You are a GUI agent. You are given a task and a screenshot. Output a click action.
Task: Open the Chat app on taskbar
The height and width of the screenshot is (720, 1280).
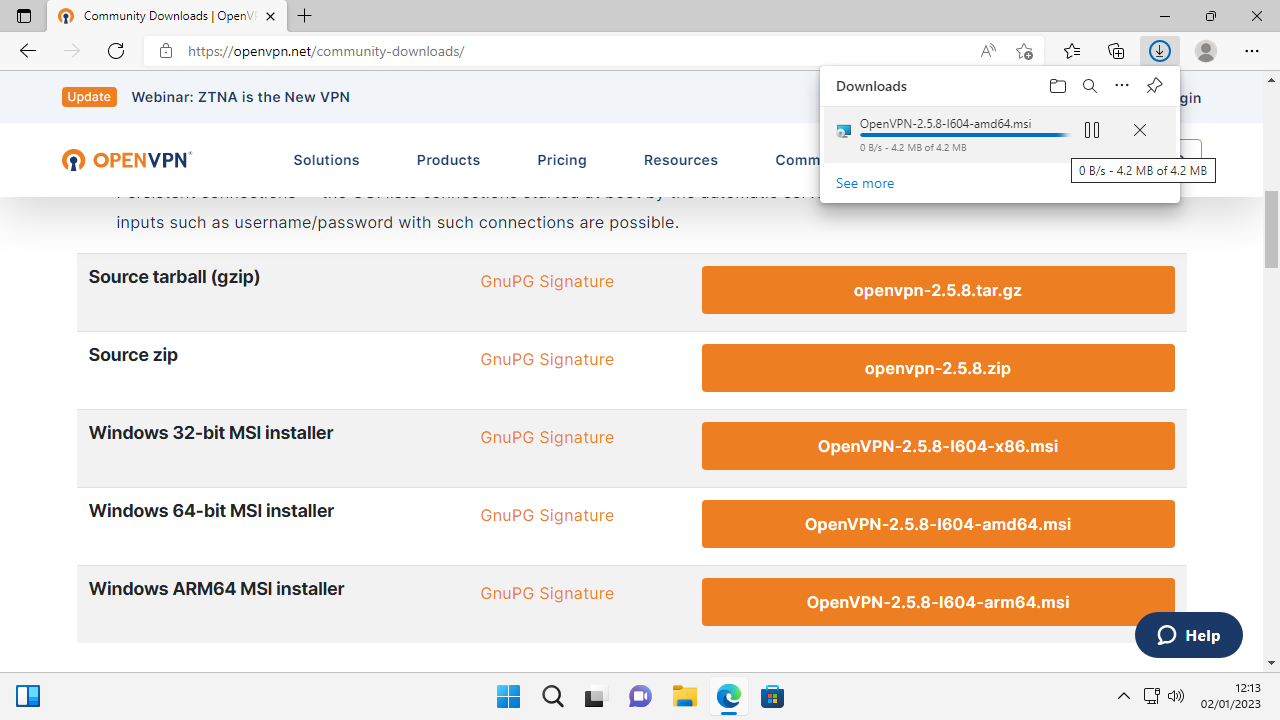[x=641, y=696]
